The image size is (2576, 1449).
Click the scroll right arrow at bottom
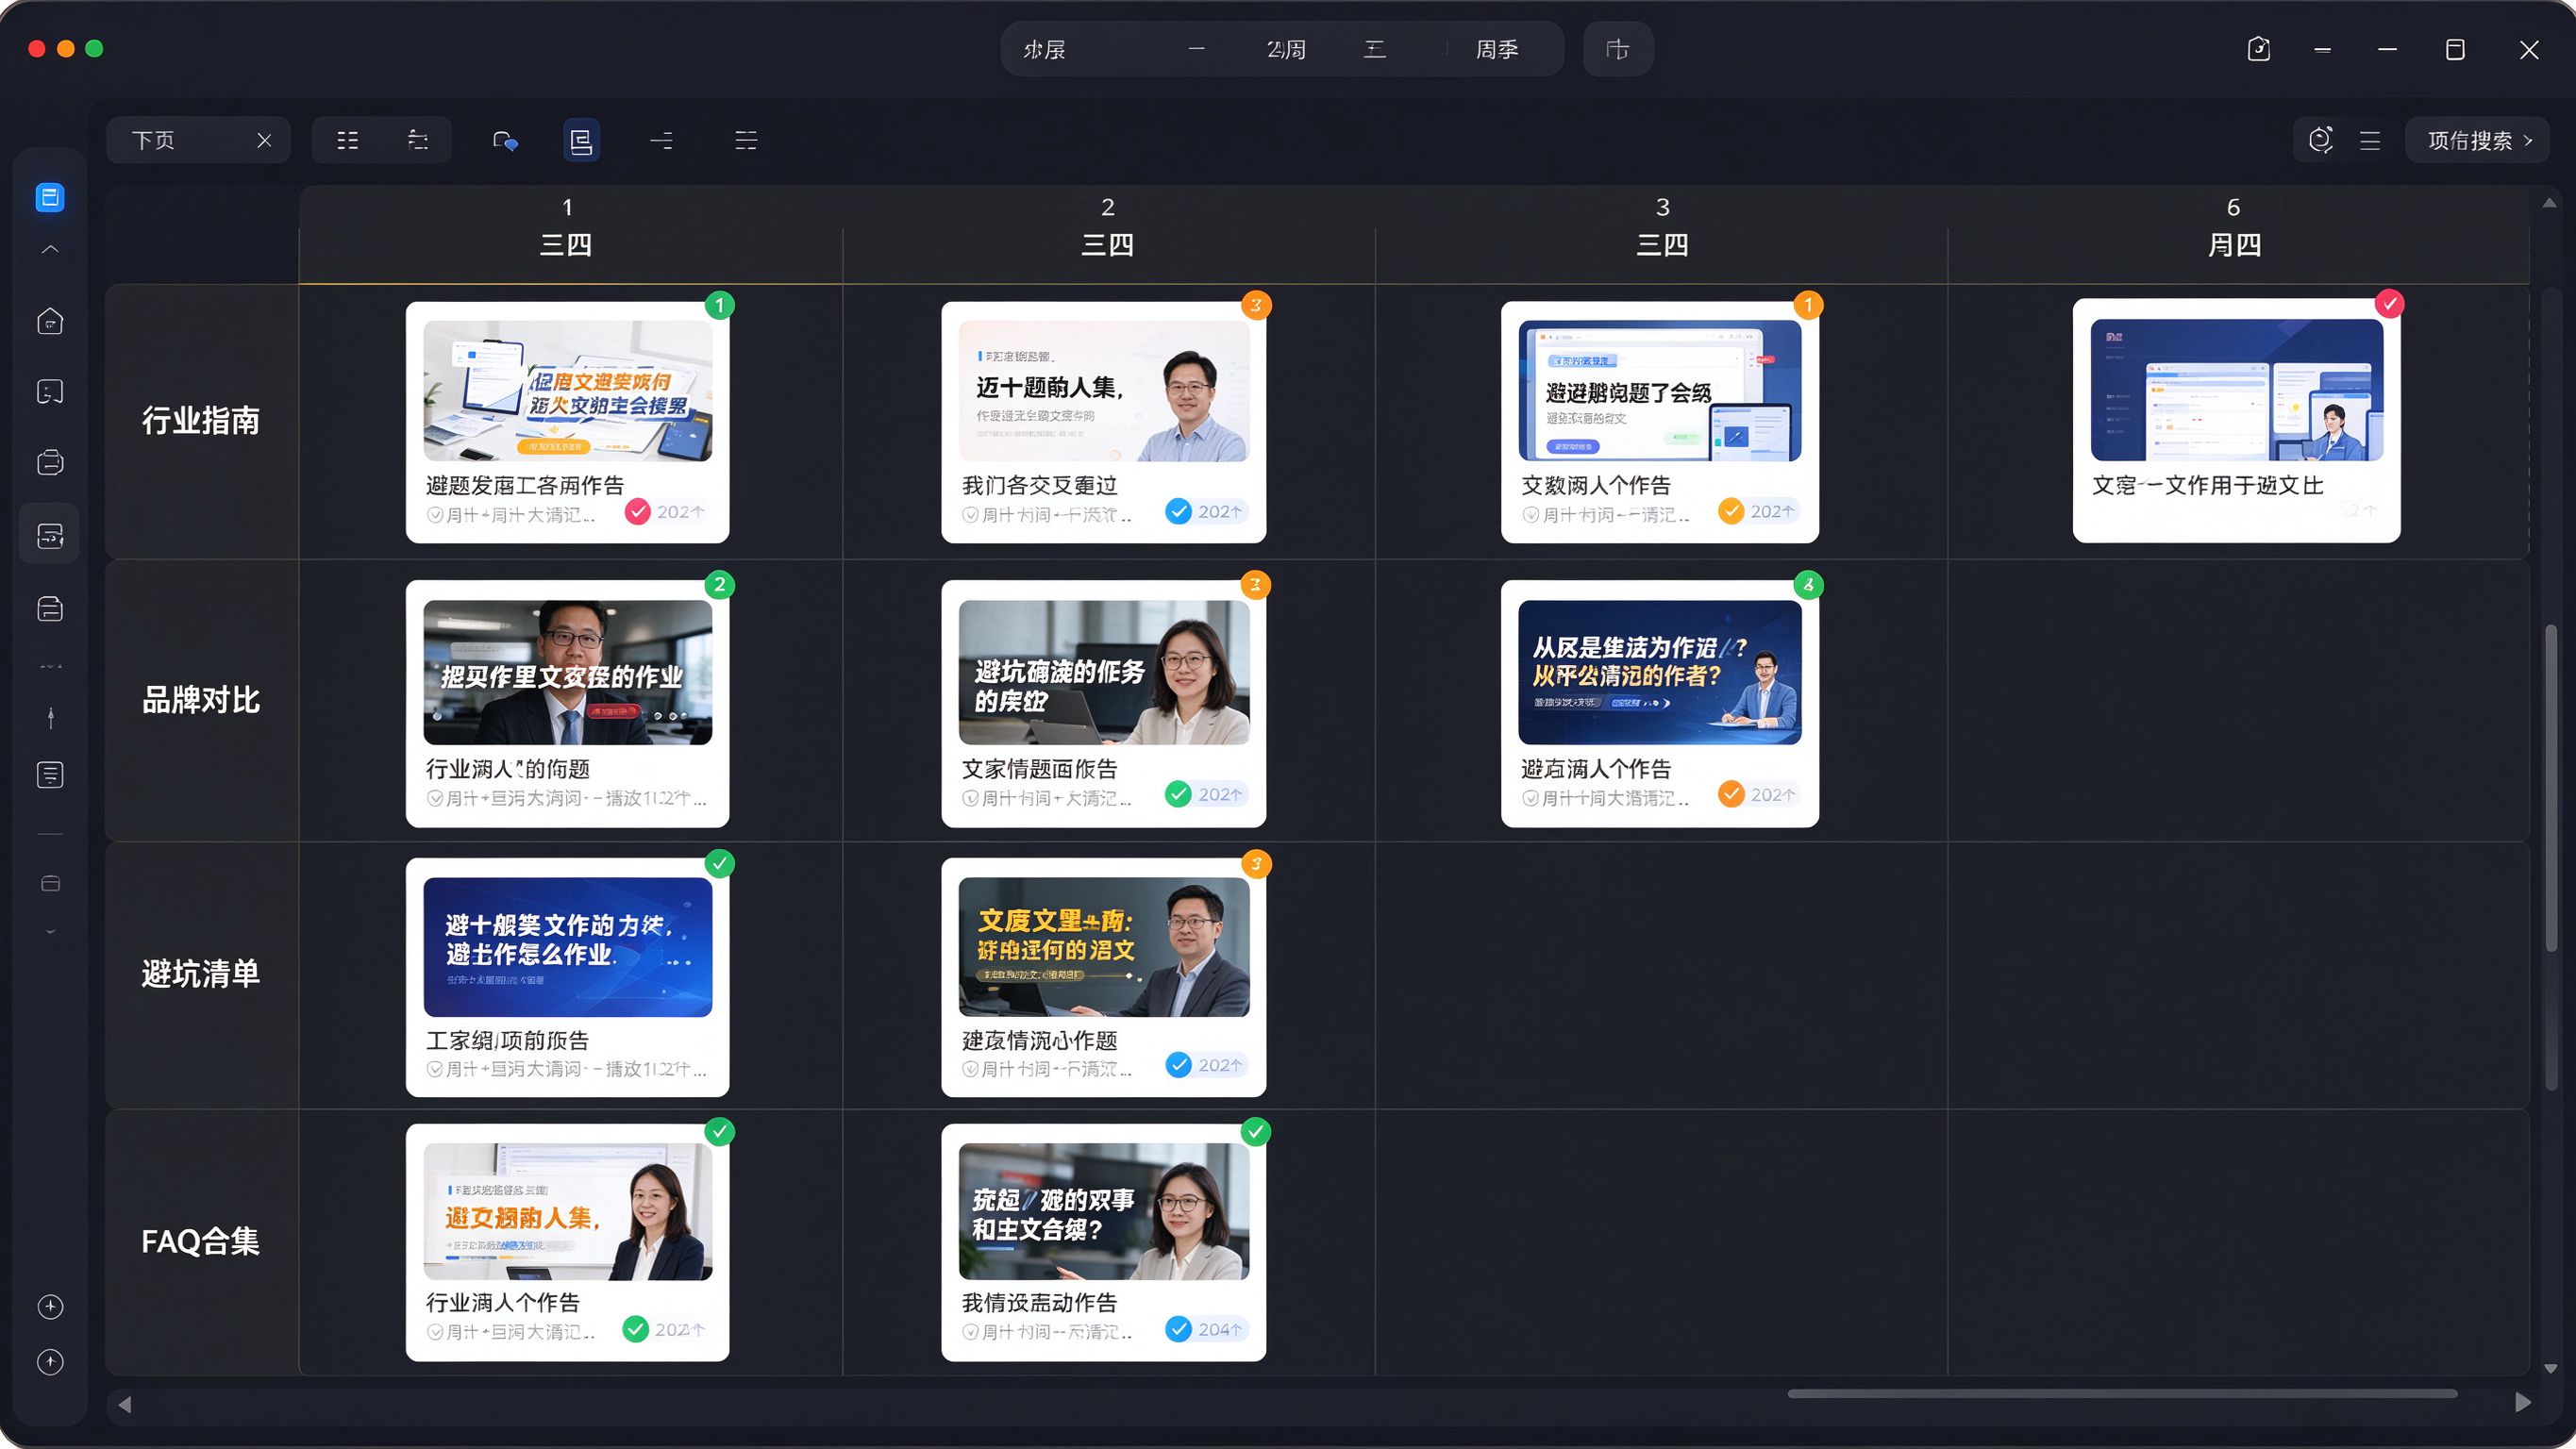(2523, 1403)
